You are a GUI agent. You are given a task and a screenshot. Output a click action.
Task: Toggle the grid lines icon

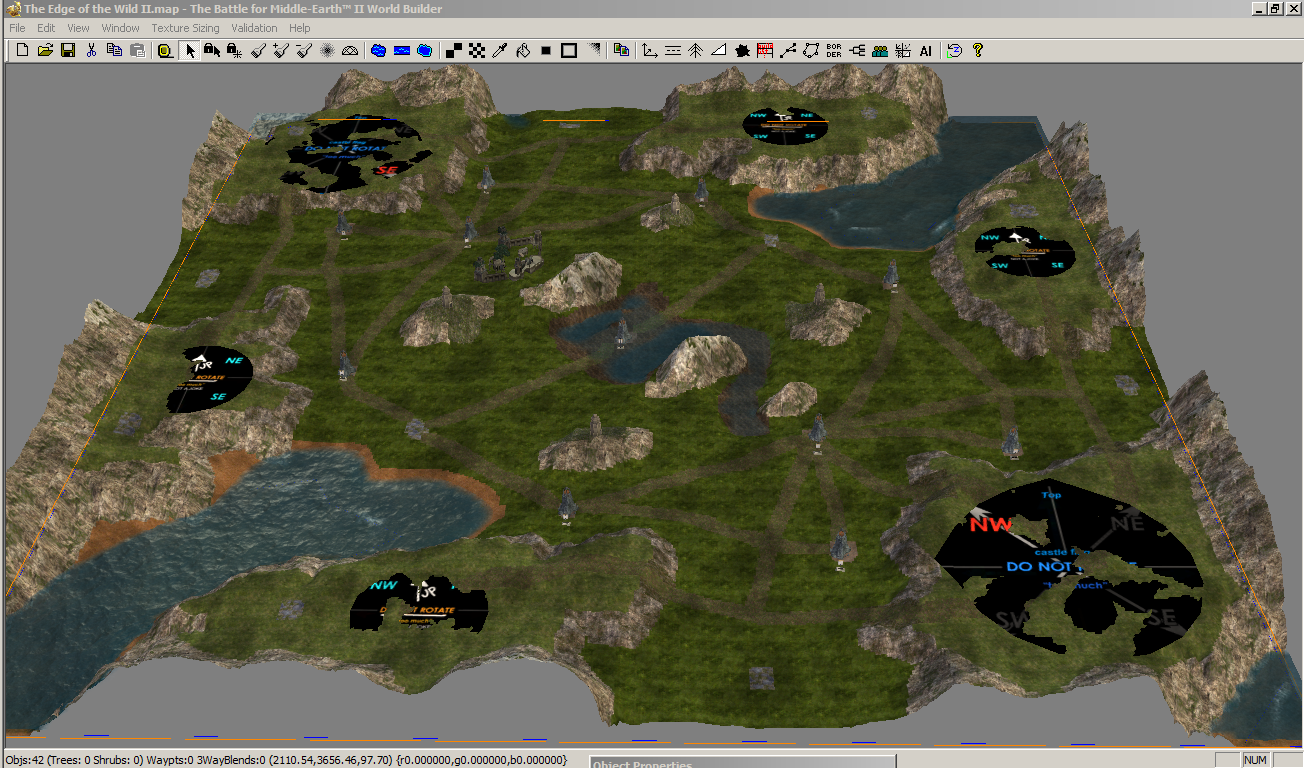[x=903, y=50]
